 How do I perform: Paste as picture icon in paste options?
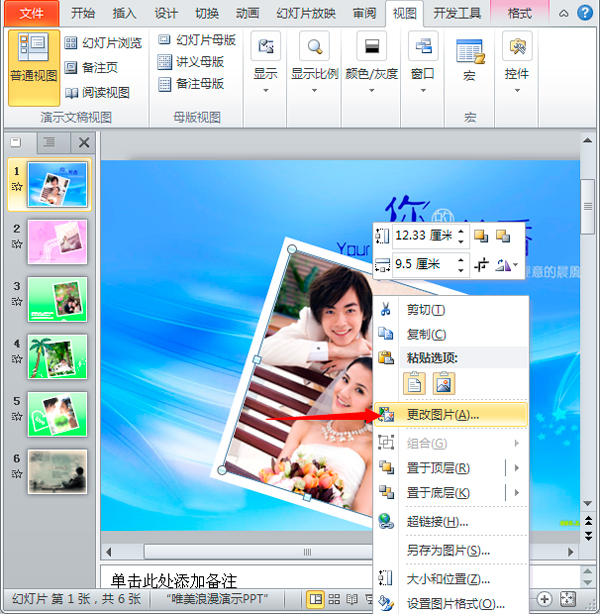pyautogui.click(x=444, y=383)
